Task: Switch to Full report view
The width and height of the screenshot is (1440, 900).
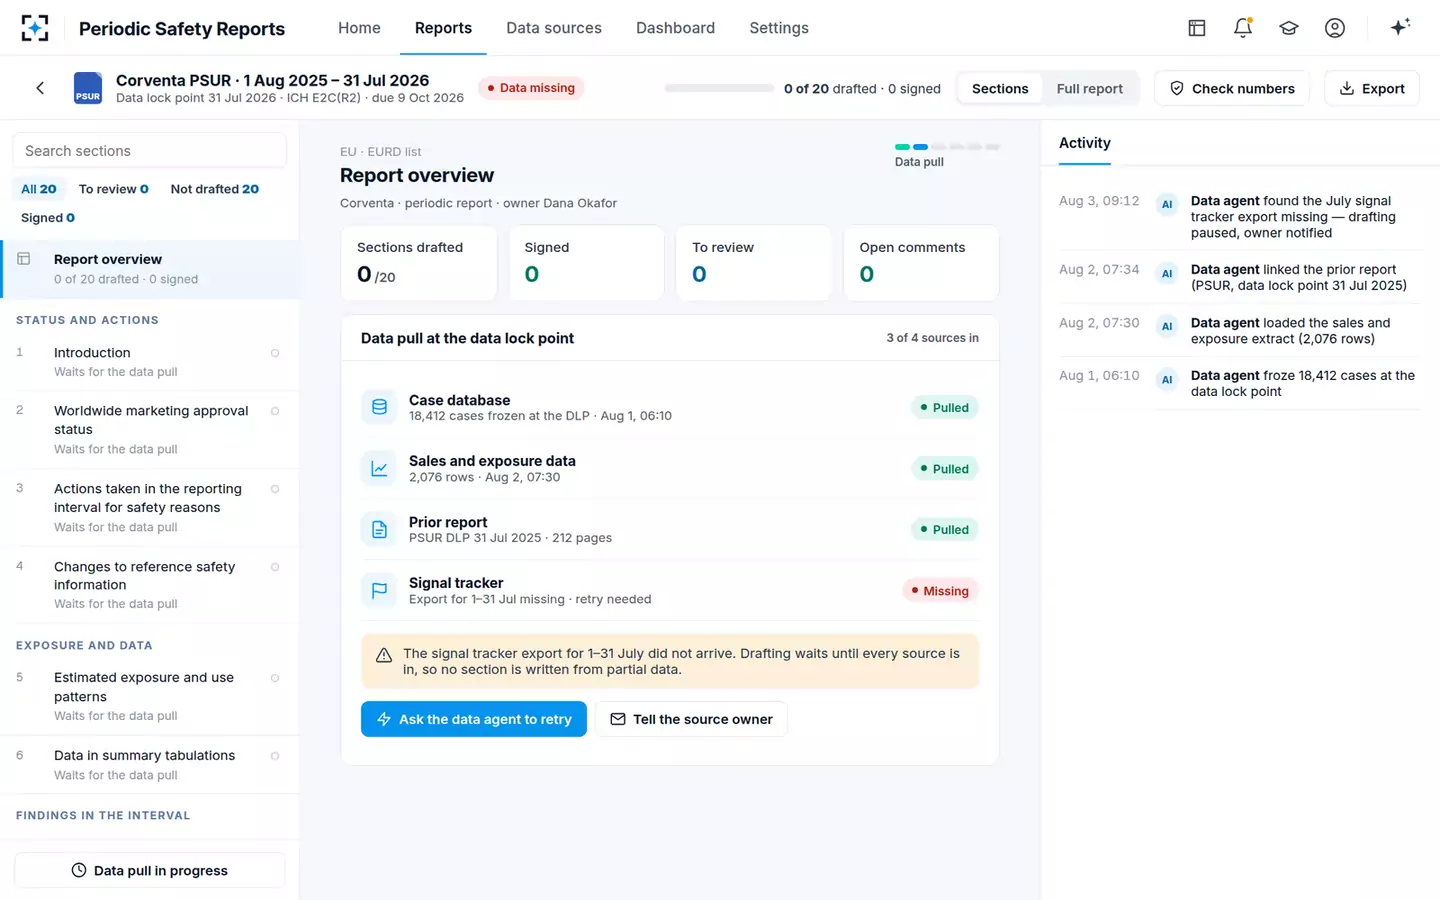Action: (x=1089, y=88)
